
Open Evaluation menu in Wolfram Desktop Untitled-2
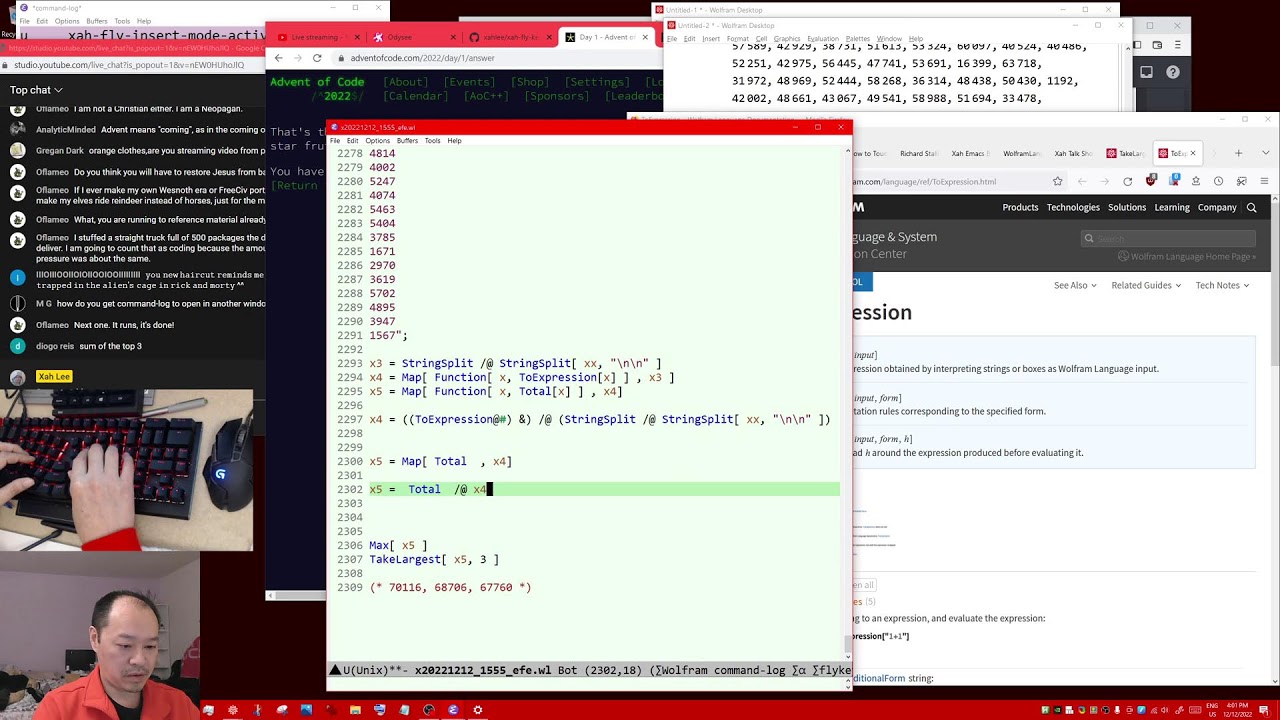823,39
